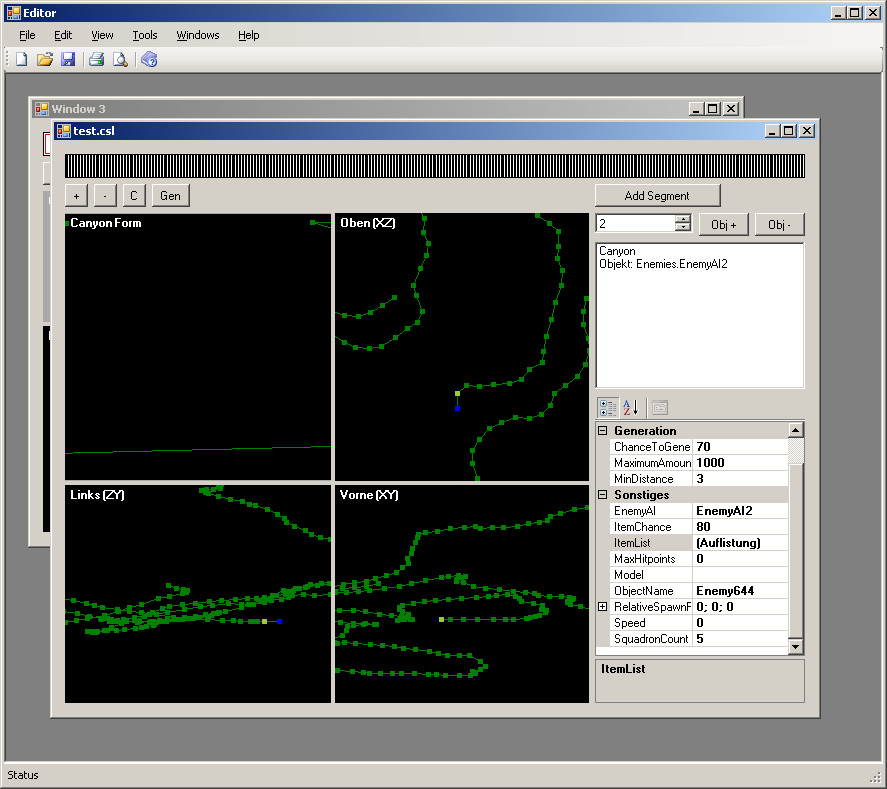Close the main Editor window

[873, 12]
